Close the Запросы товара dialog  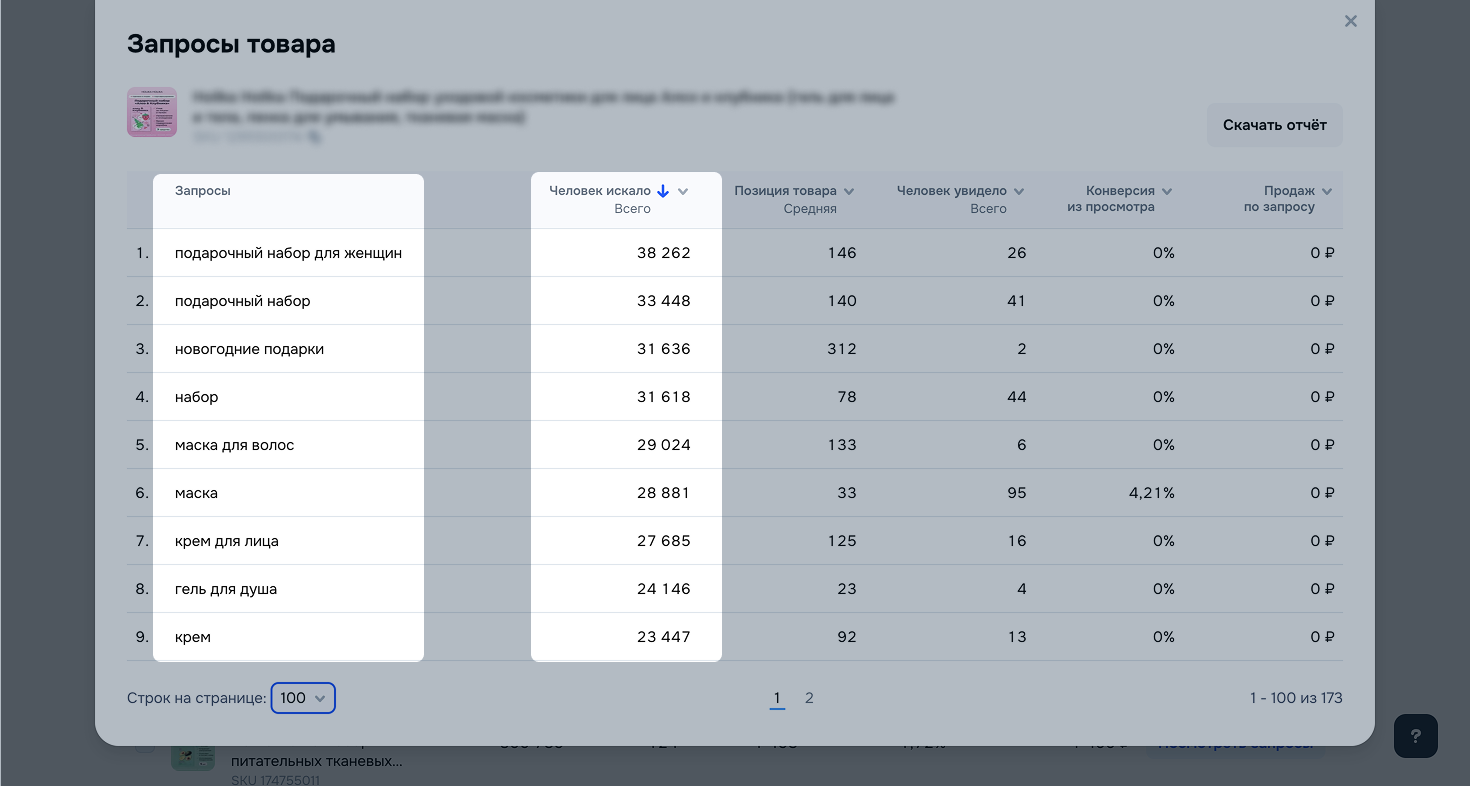(1350, 21)
